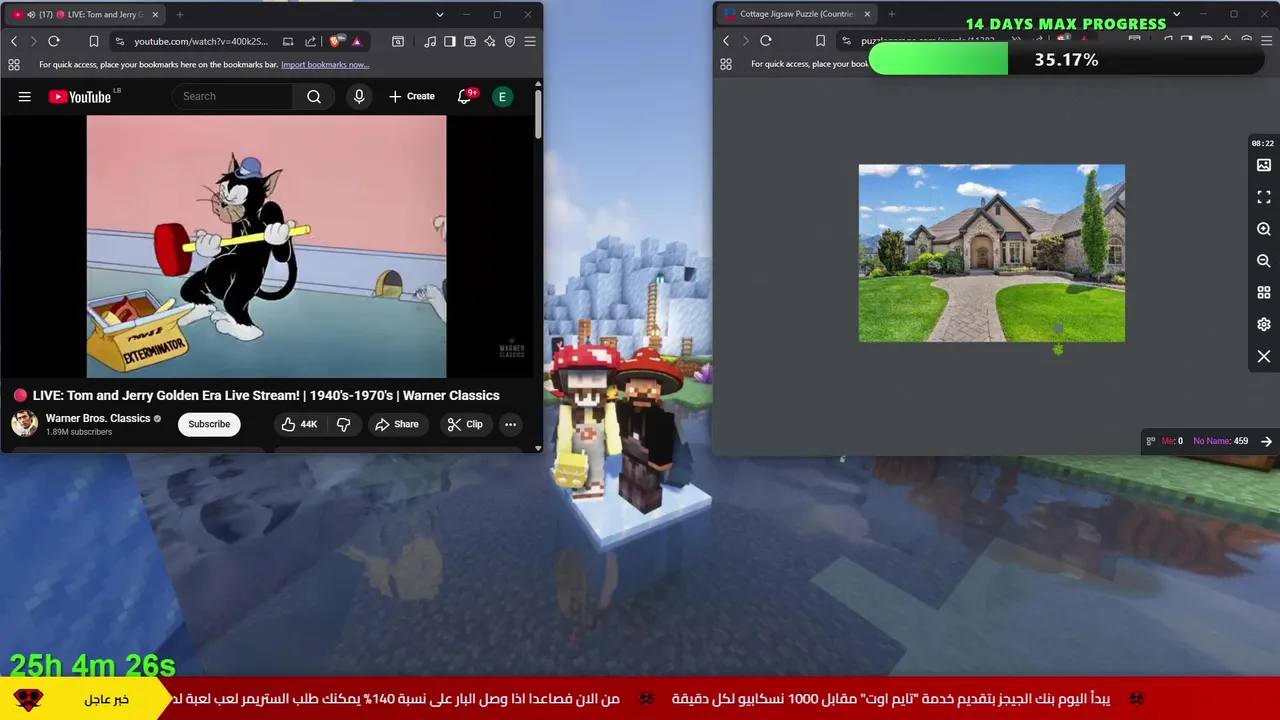
Task: Open the YouTube account avatar E
Action: (503, 96)
